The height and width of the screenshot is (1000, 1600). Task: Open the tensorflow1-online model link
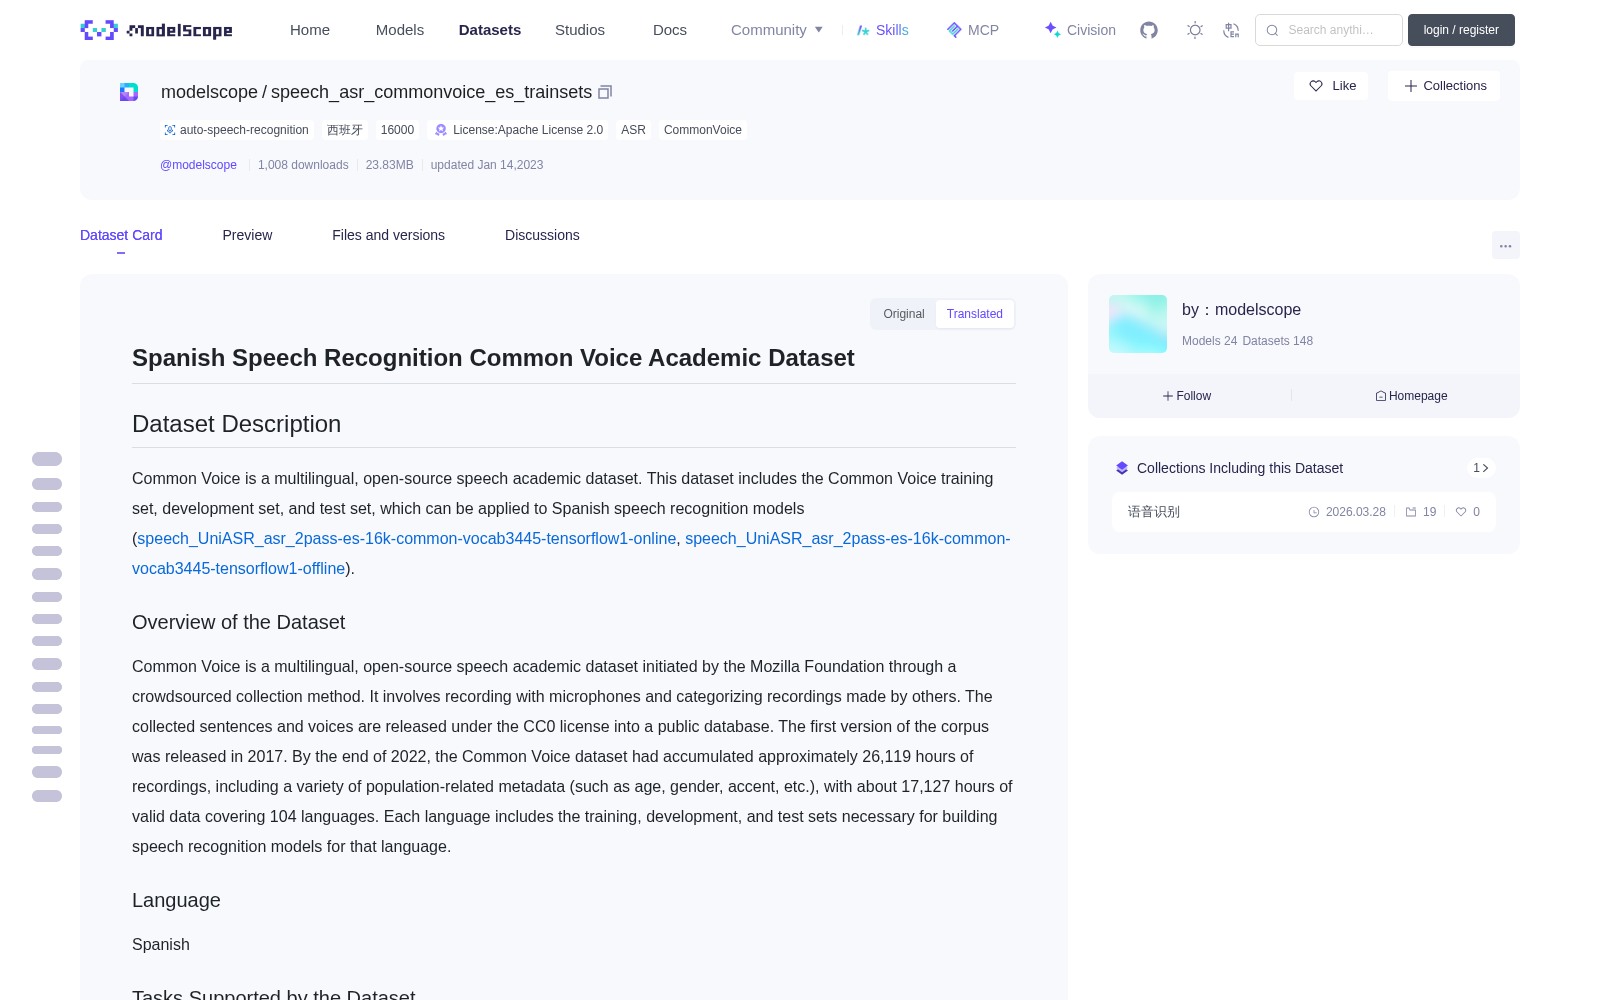pos(407,538)
